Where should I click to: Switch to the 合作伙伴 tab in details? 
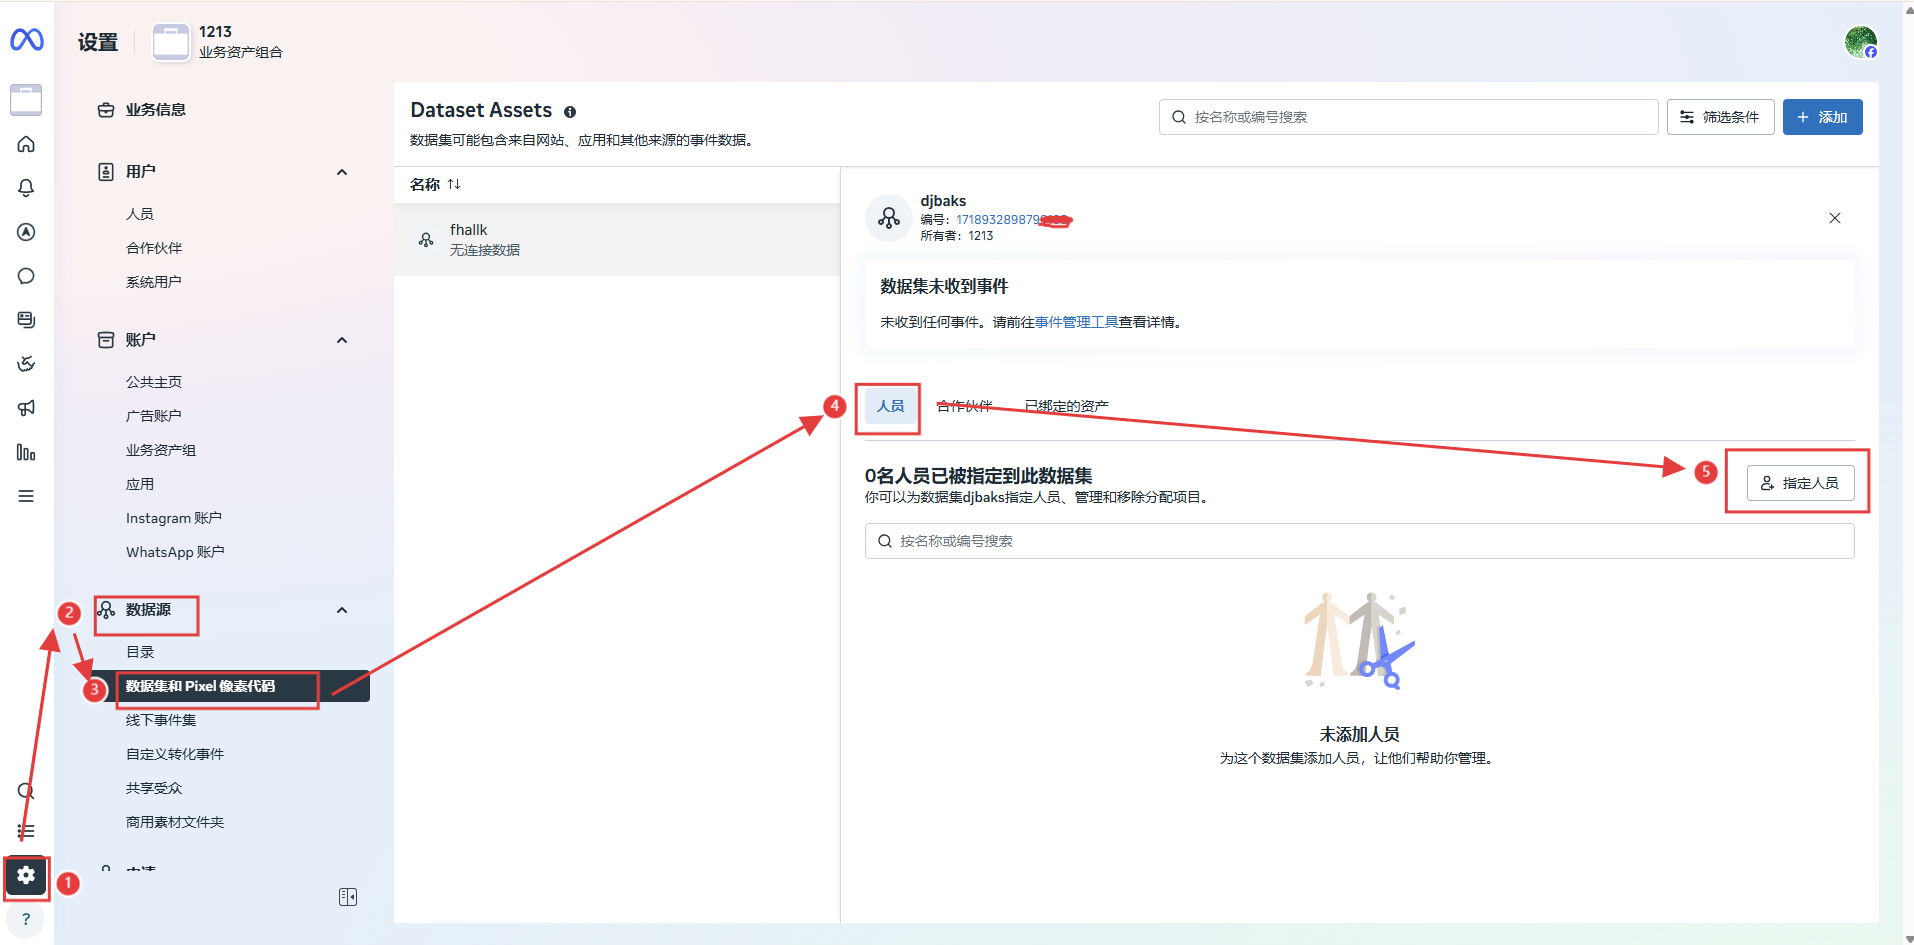964,406
